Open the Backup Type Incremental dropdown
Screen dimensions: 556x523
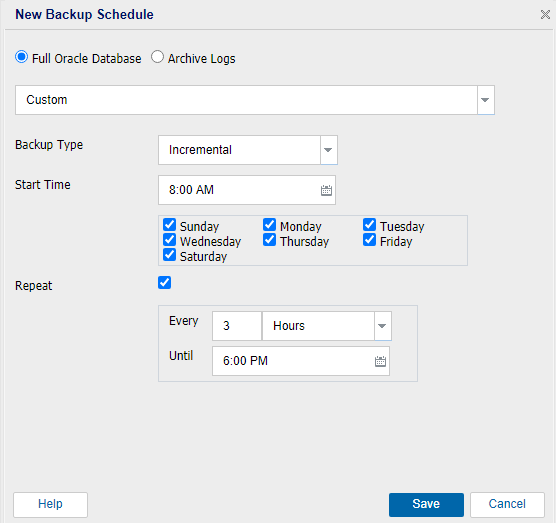point(248,150)
